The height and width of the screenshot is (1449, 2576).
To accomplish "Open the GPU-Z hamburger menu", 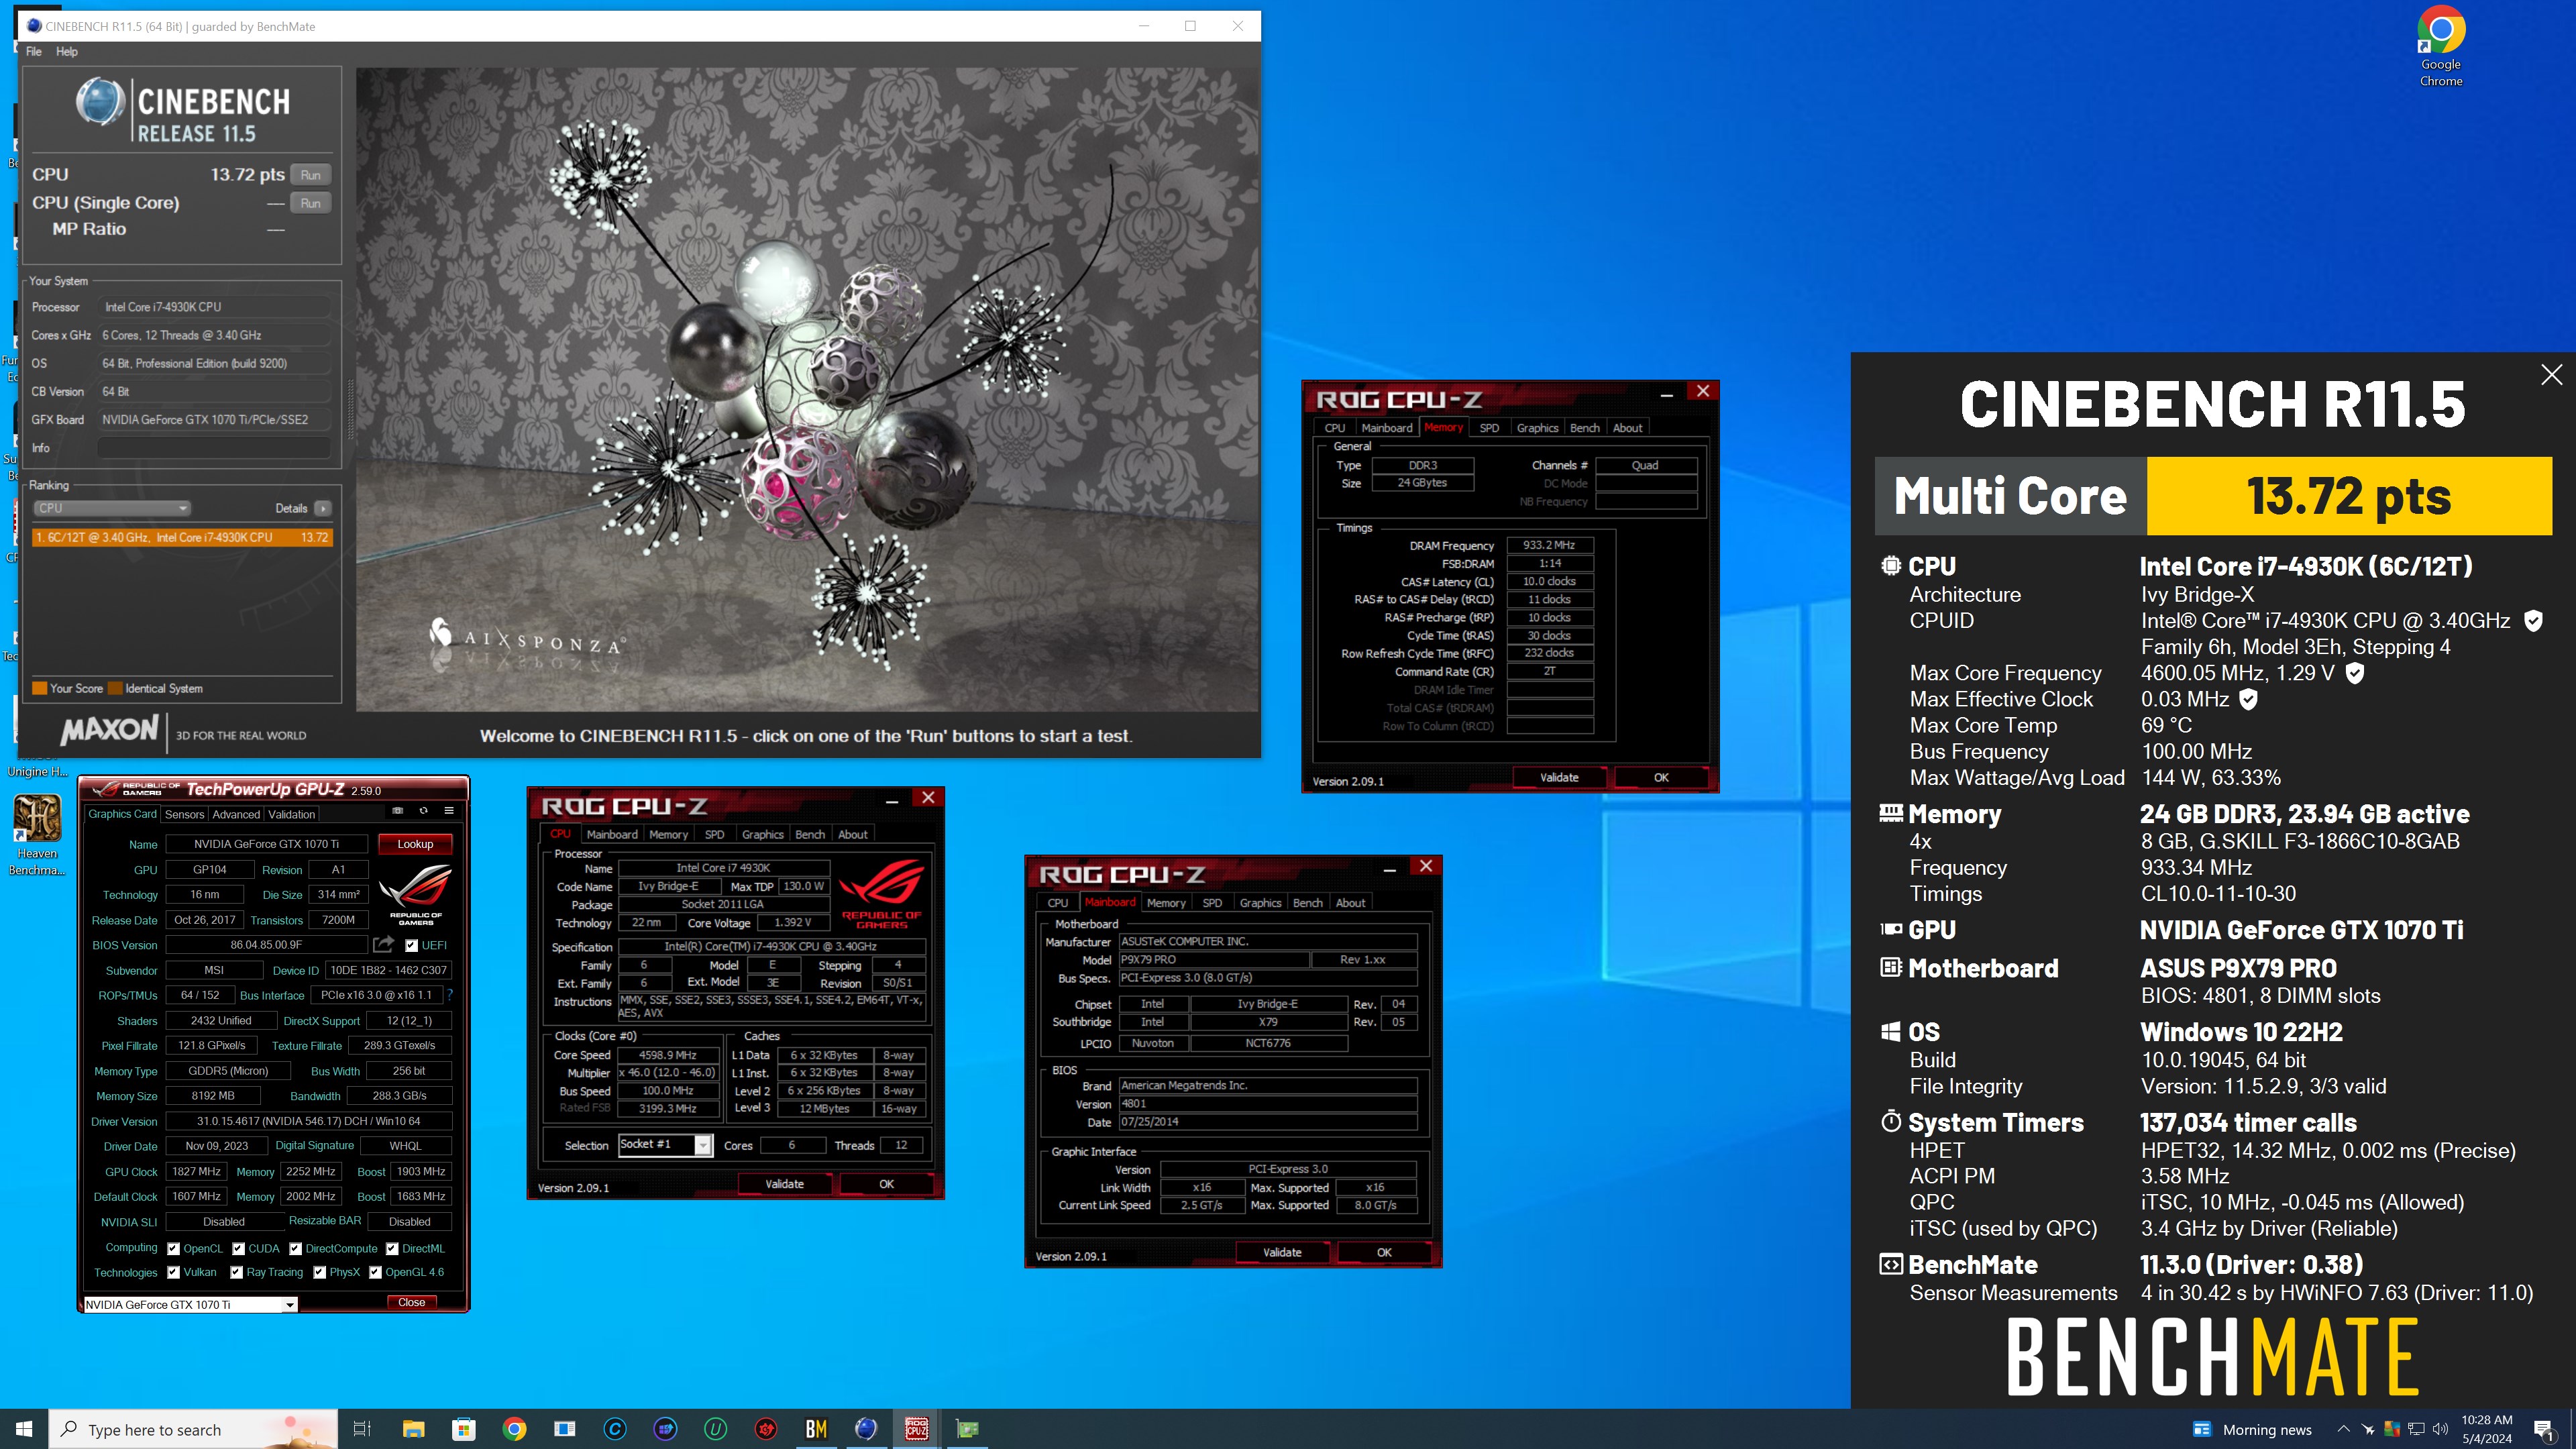I will pyautogui.click(x=449, y=811).
